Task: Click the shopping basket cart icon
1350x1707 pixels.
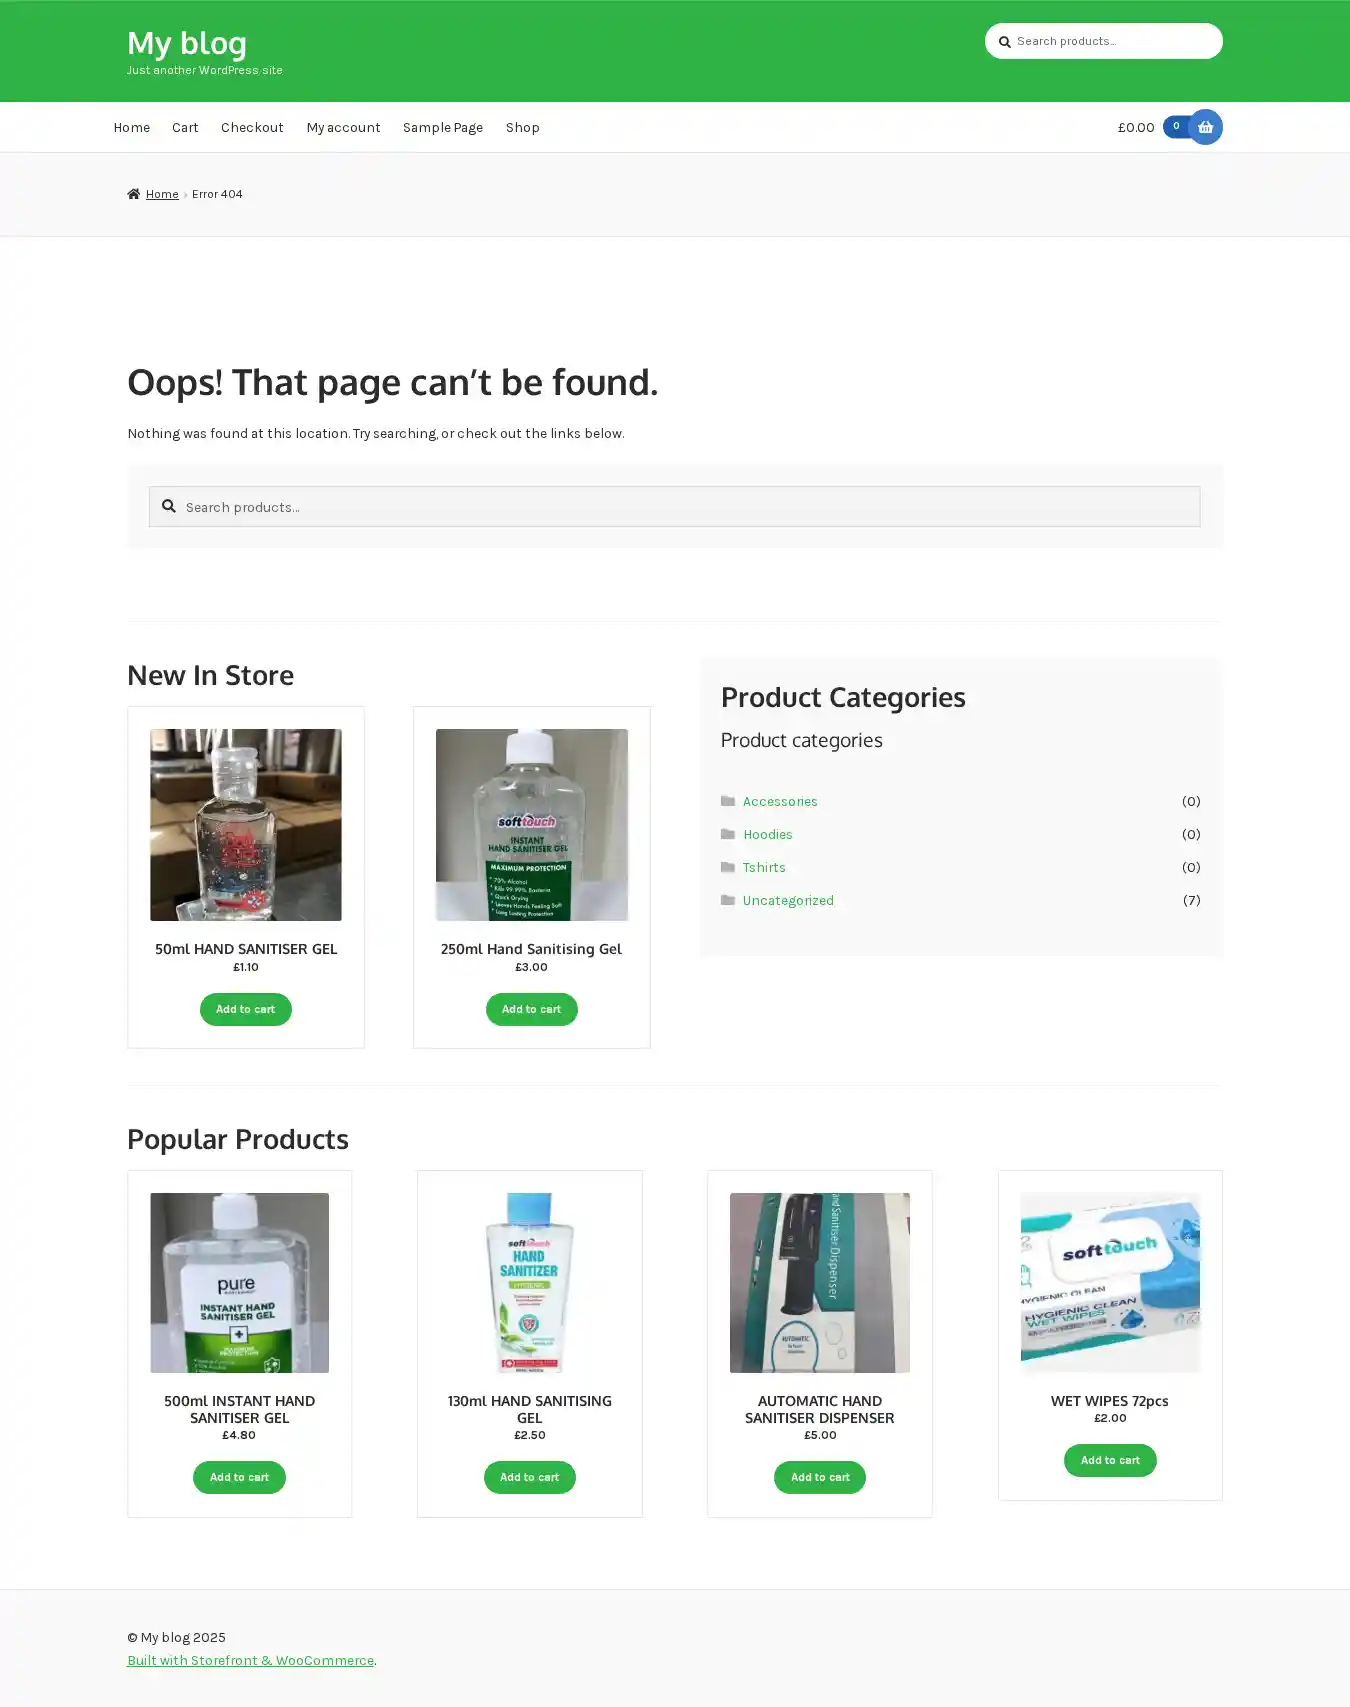Action: click(x=1205, y=127)
